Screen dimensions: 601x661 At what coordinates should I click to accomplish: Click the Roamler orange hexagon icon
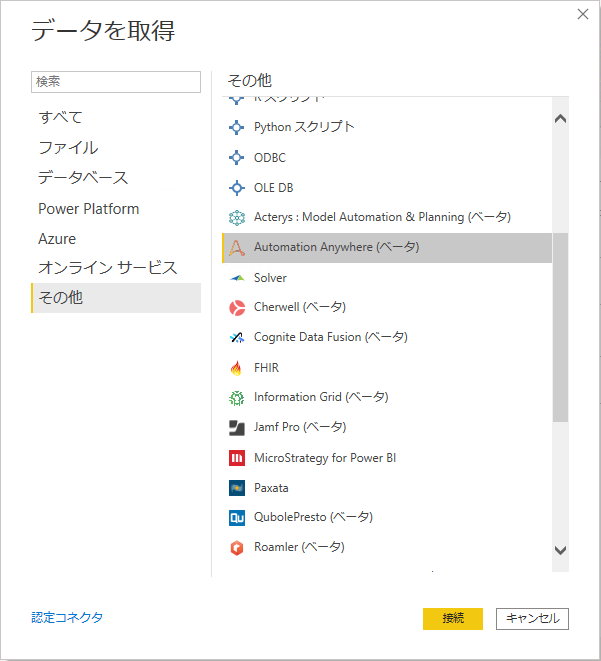tap(236, 548)
